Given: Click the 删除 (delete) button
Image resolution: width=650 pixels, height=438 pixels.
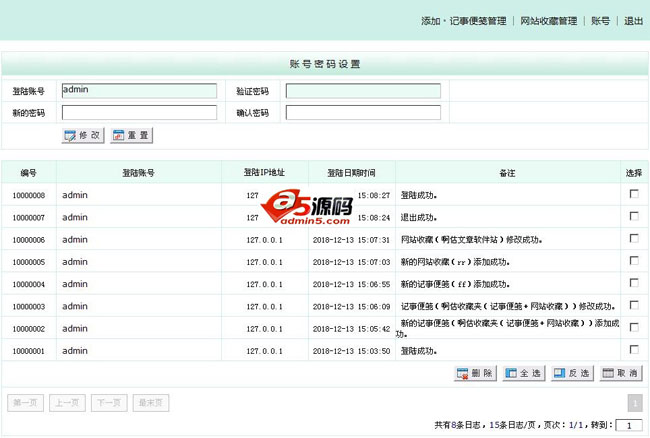Looking at the screenshot, I should [474, 373].
